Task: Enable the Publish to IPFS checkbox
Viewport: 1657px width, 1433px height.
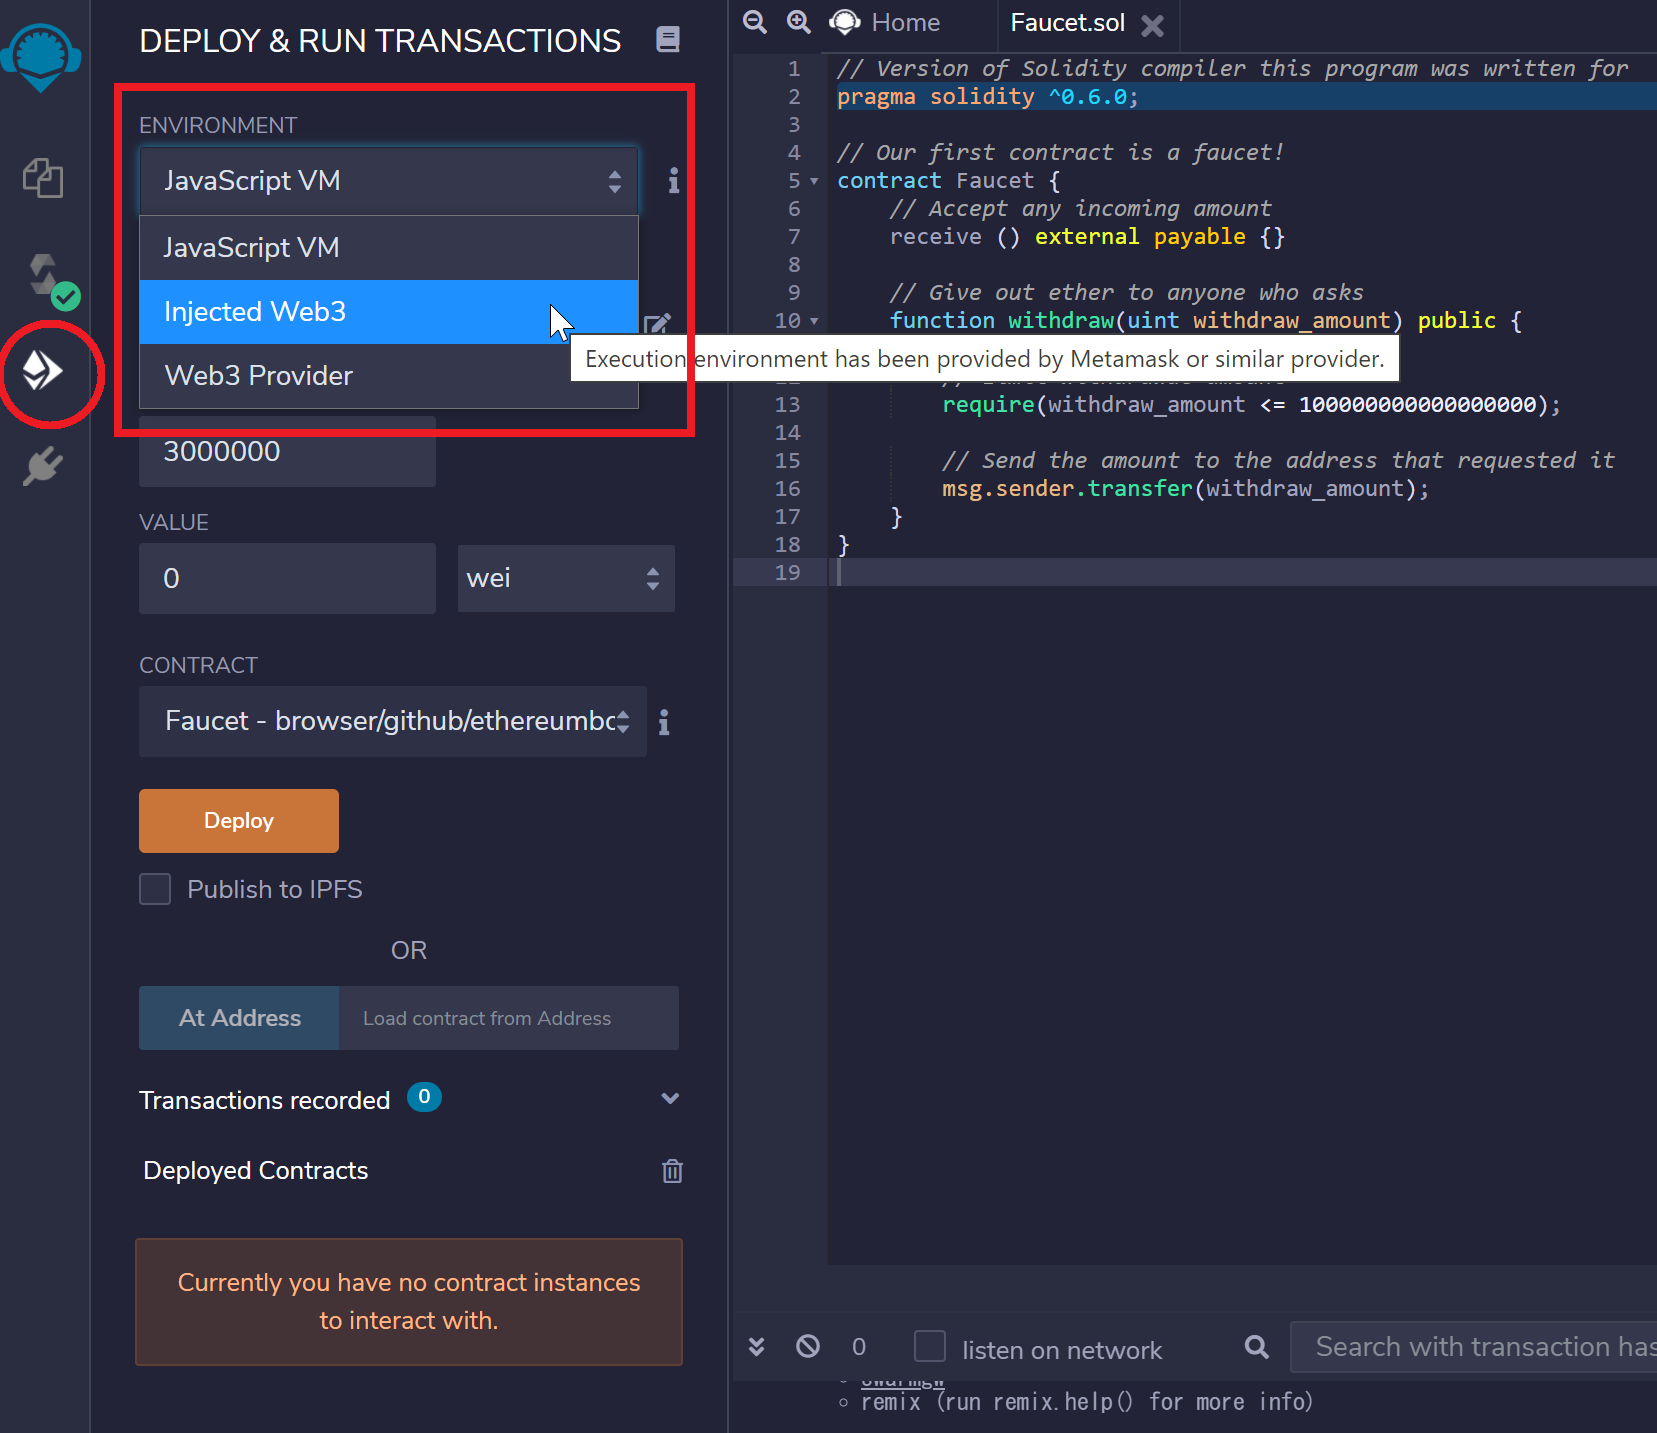Action: click(155, 889)
